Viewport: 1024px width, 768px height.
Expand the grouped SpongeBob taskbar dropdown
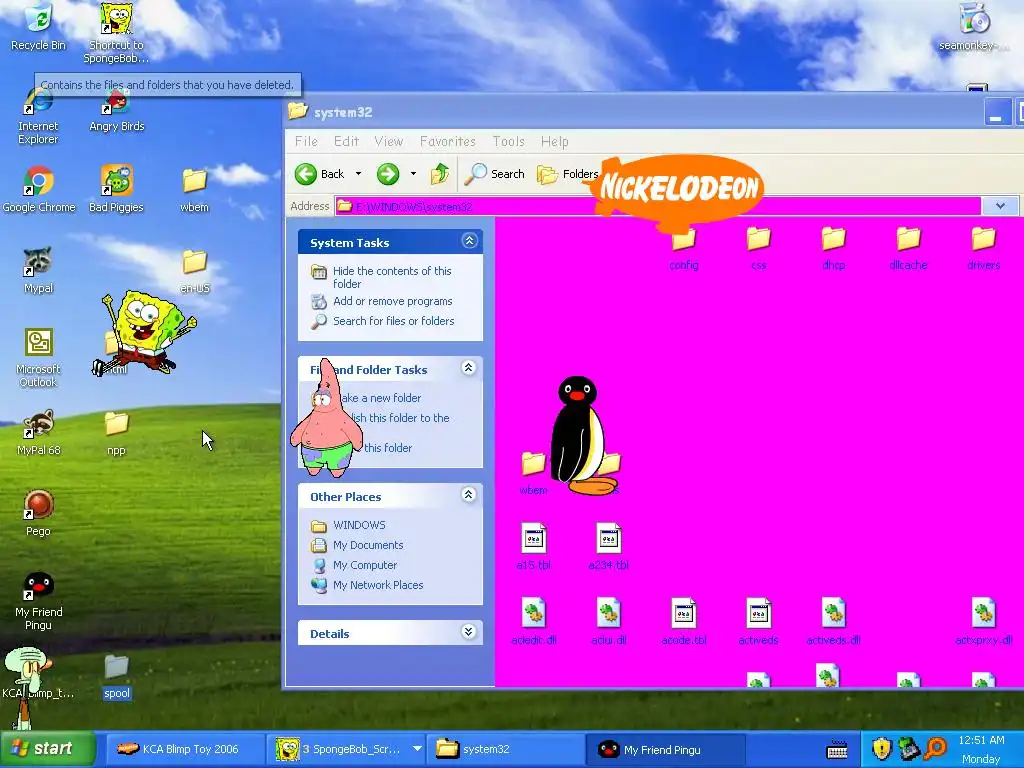click(x=417, y=749)
